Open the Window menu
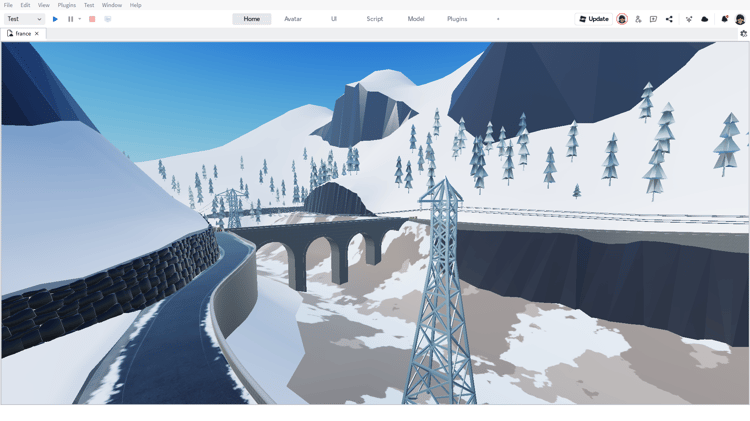Viewport: 750px width, 421px height. 111,5
